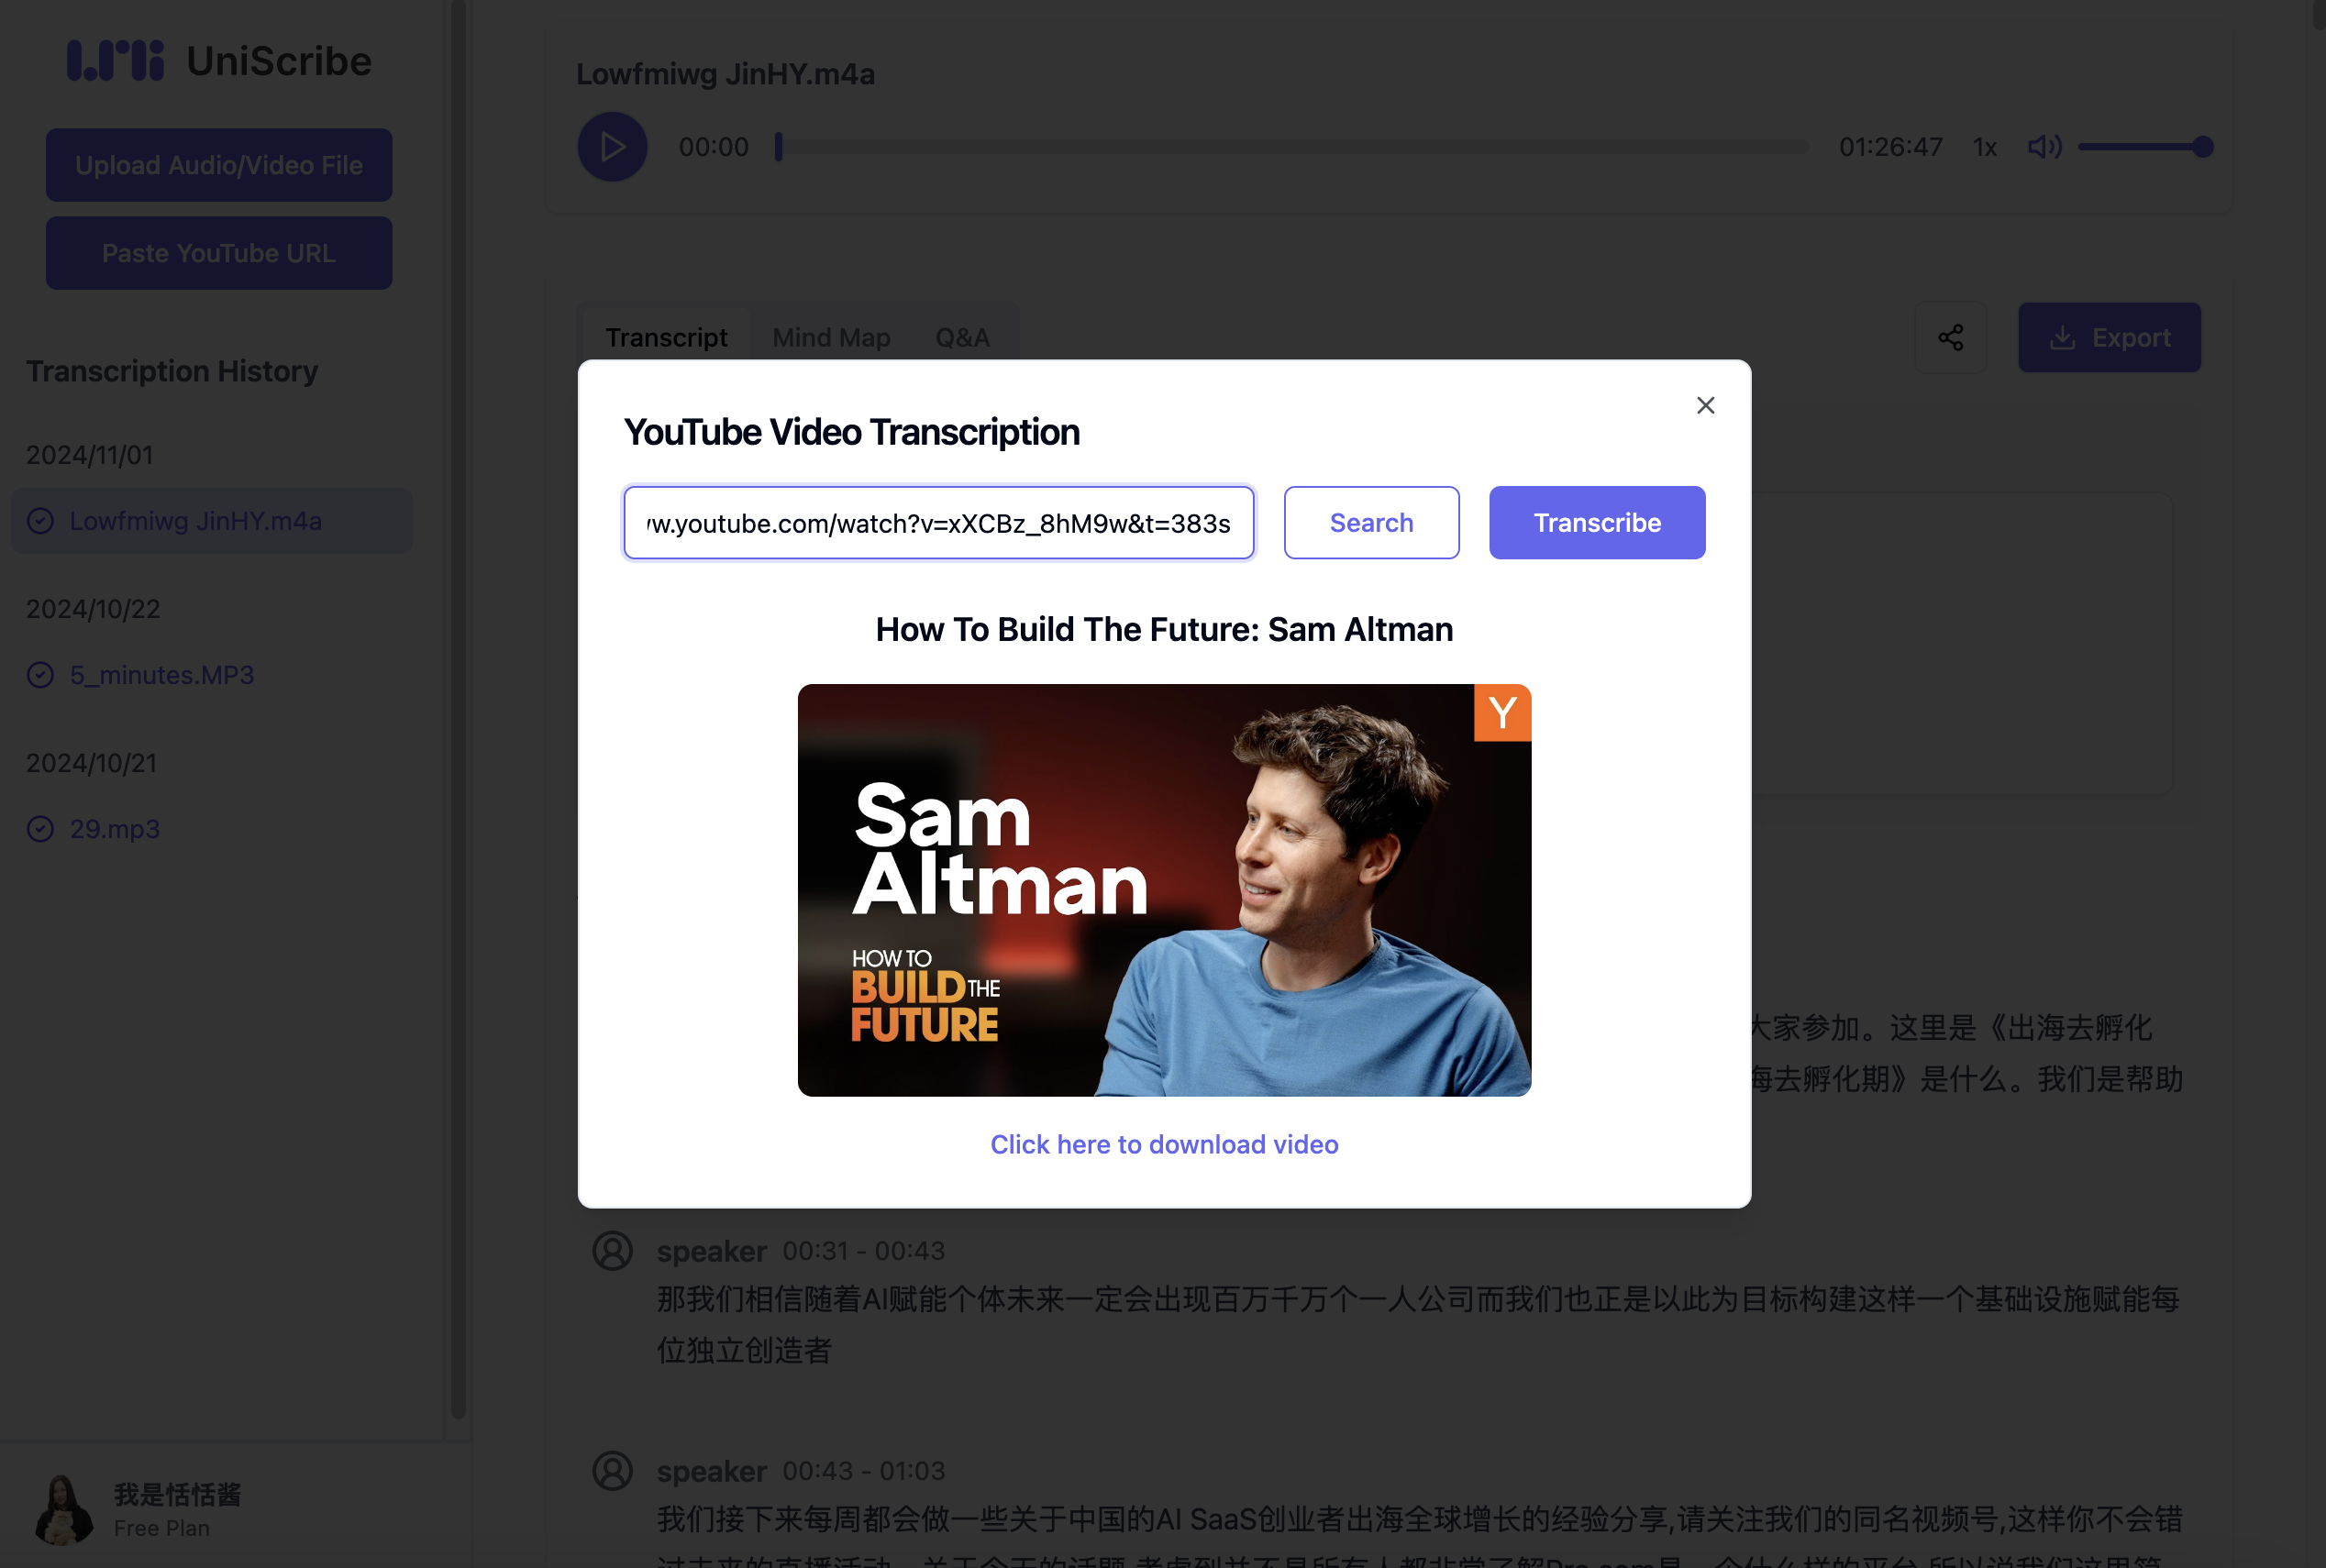Click the user profile avatar

[63, 1509]
